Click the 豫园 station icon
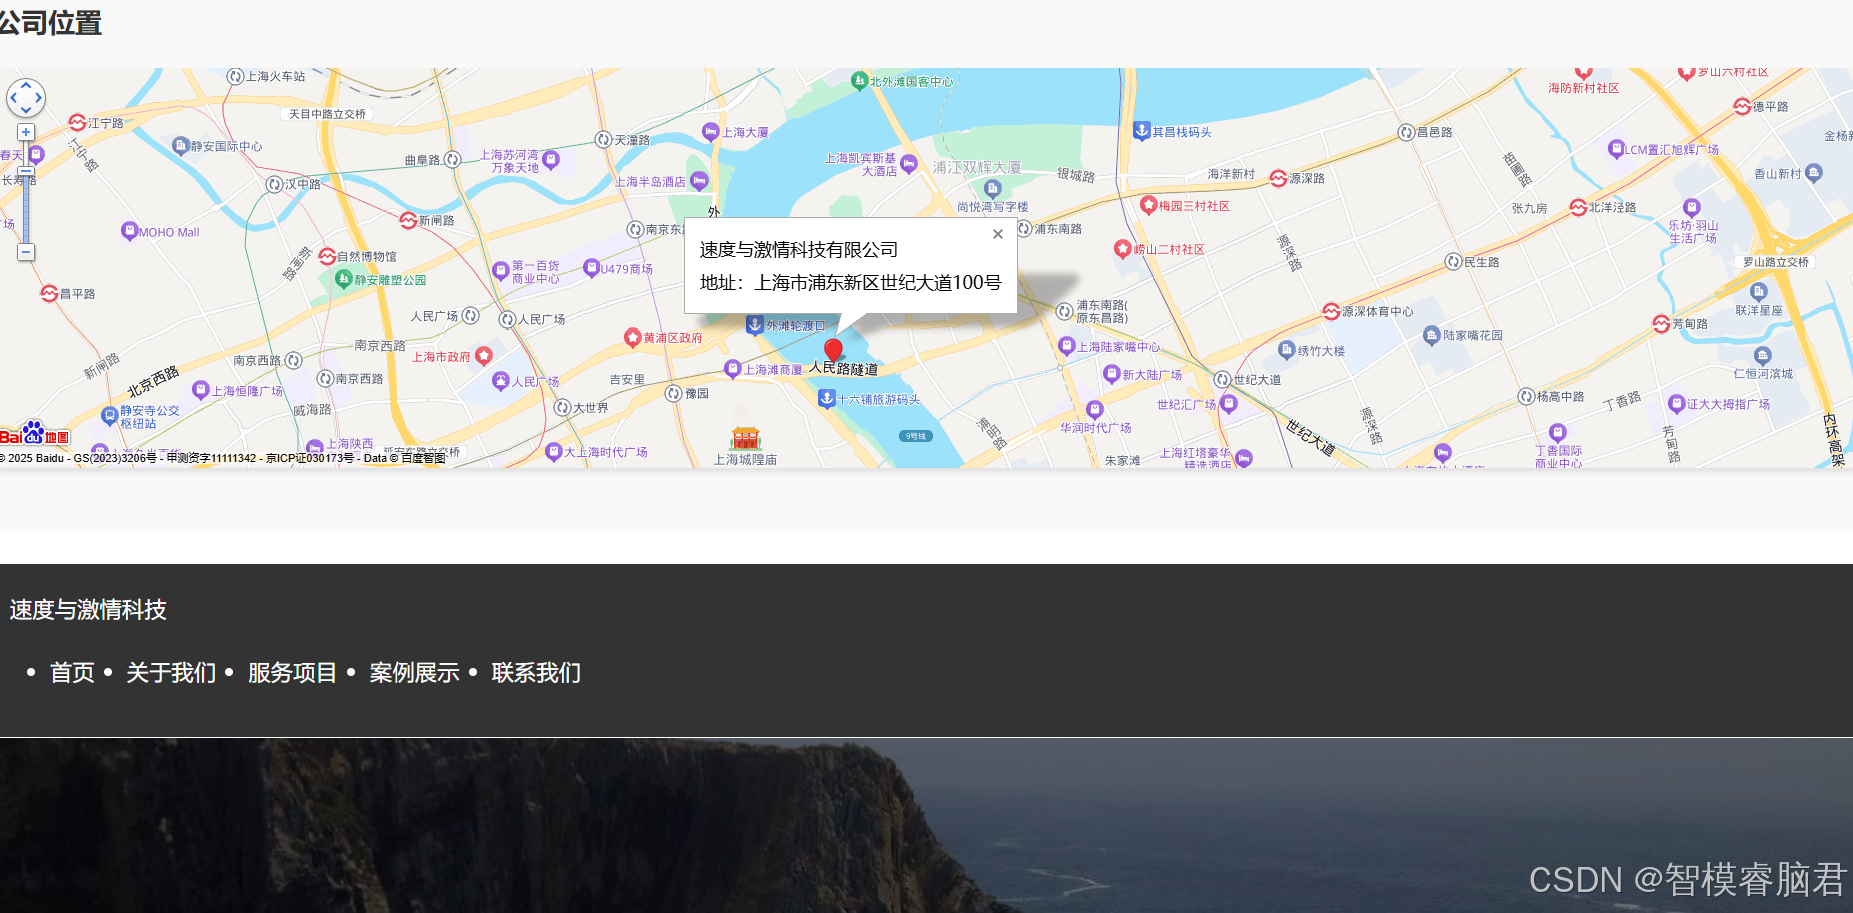Viewport: 1853px width, 913px height. 674,394
